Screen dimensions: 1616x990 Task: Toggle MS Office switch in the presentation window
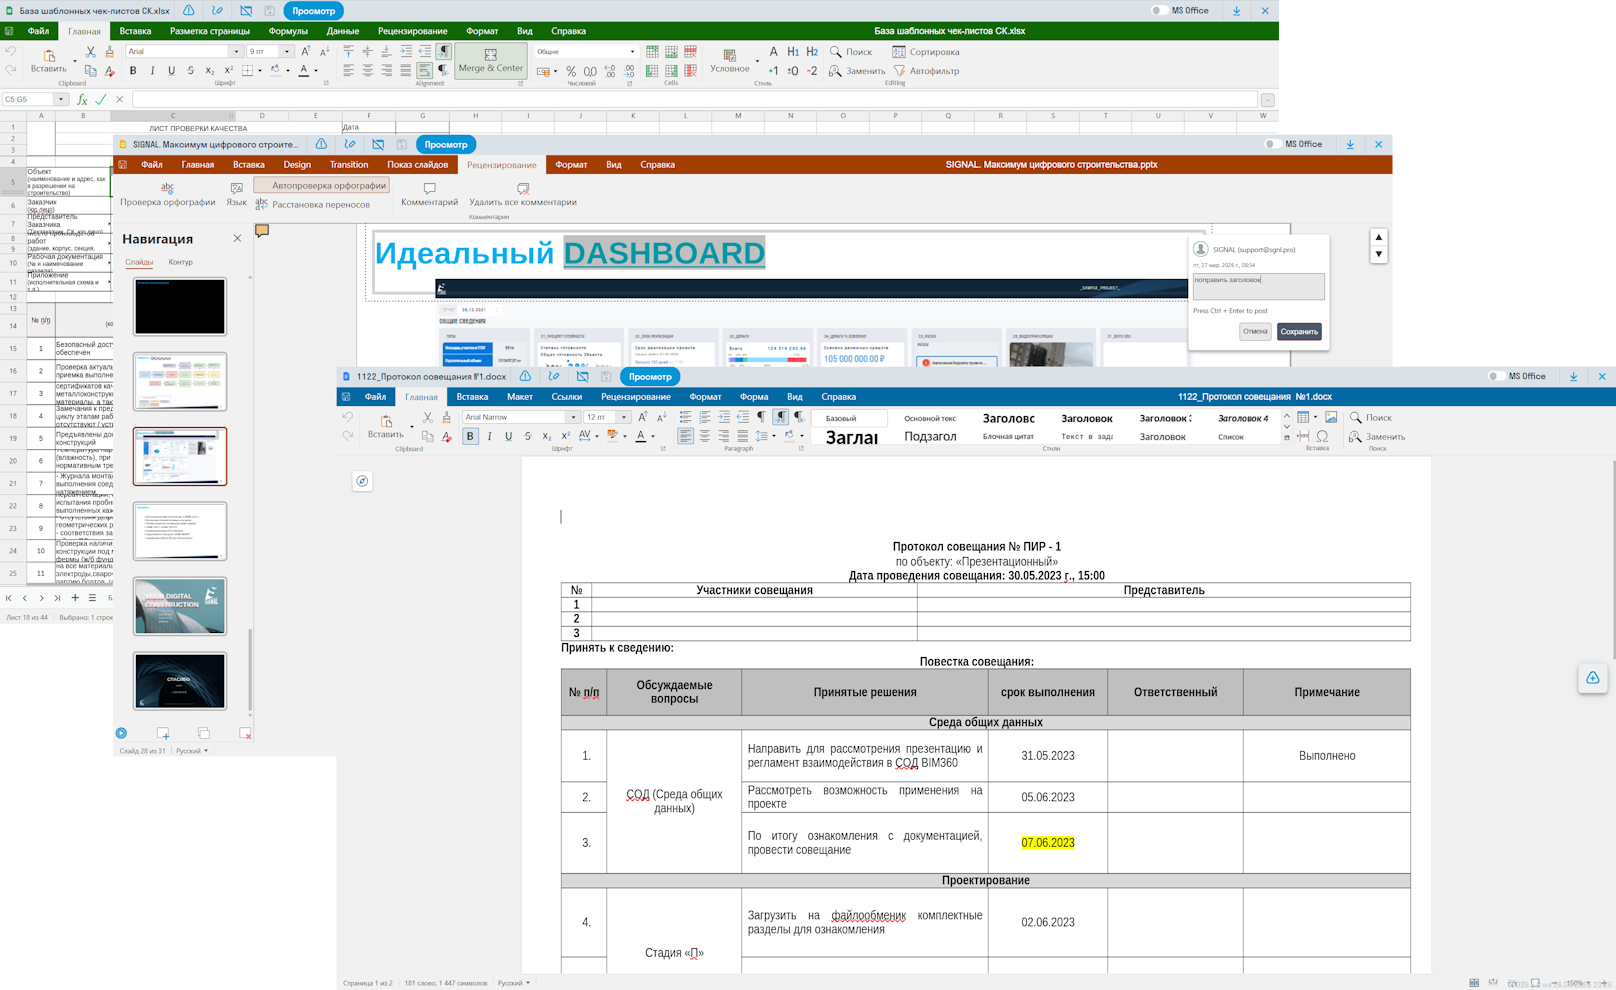[1271, 144]
